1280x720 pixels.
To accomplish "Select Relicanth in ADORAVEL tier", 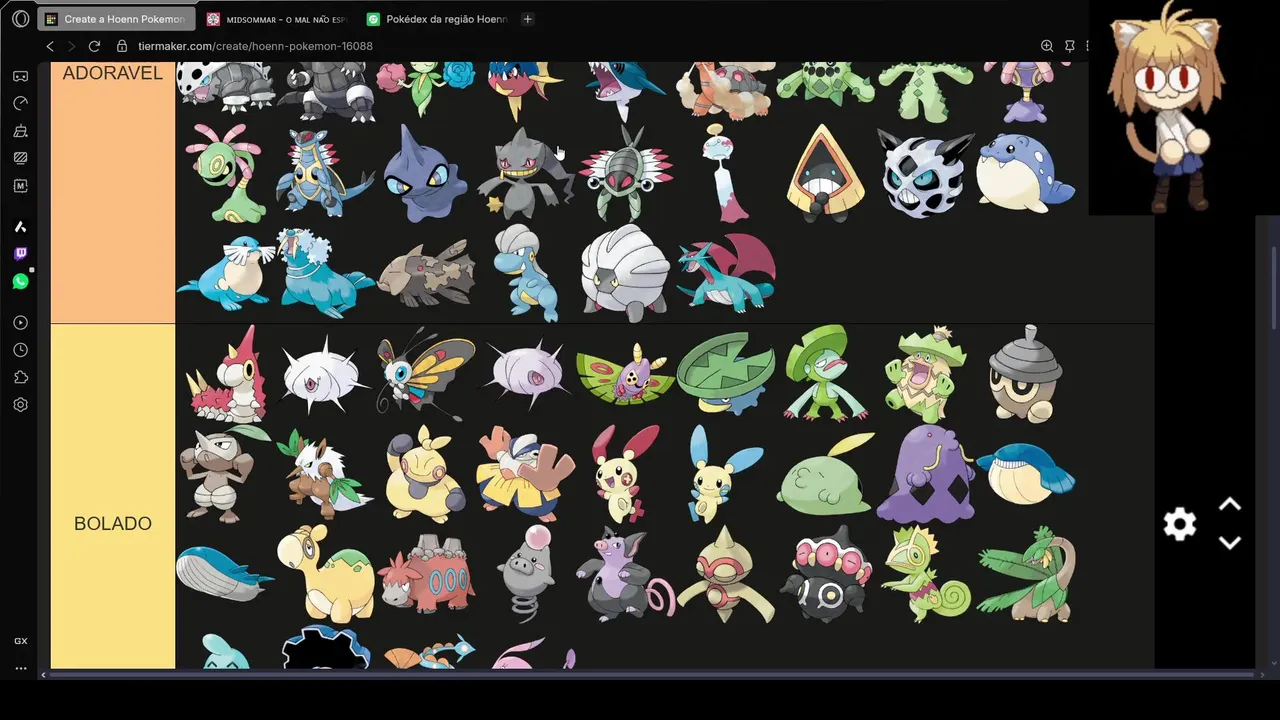I will point(425,273).
